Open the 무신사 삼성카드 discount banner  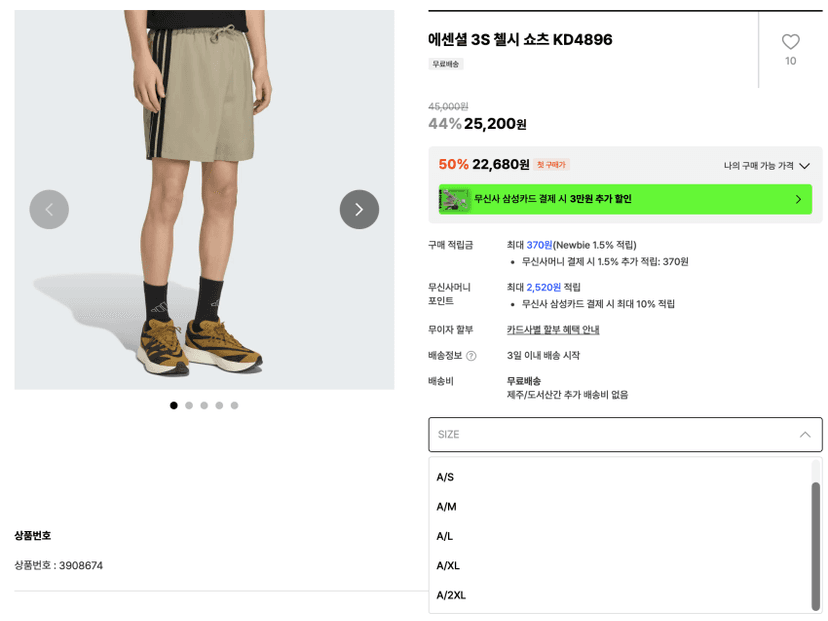click(x=625, y=199)
